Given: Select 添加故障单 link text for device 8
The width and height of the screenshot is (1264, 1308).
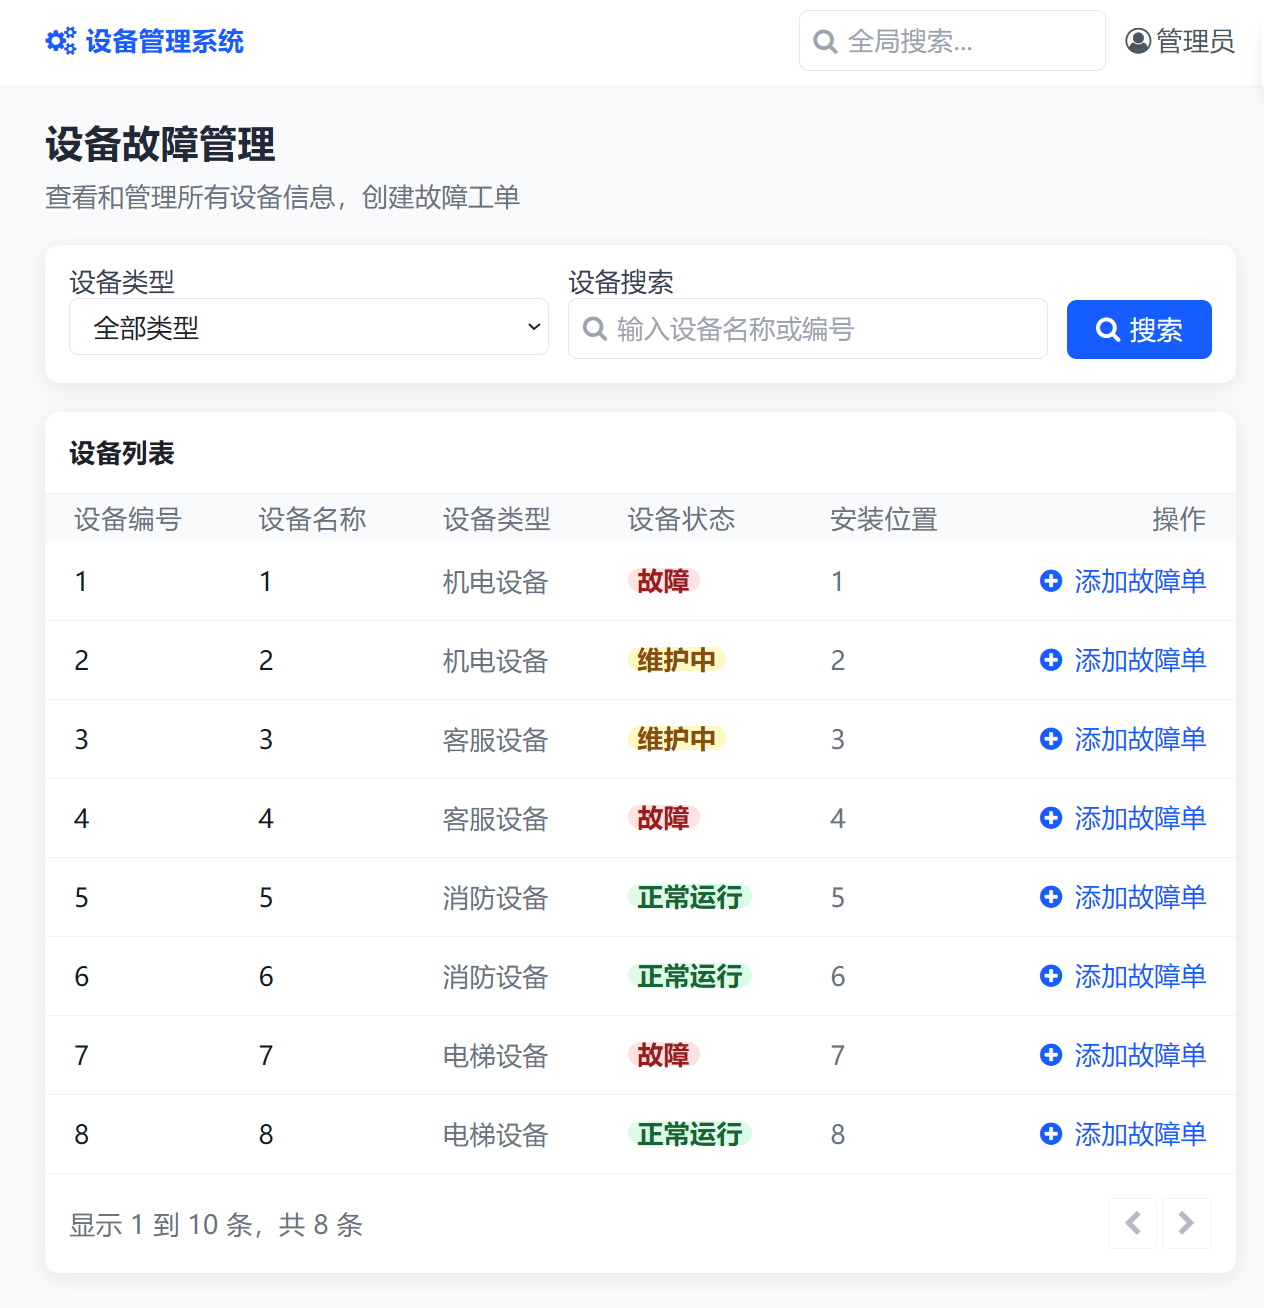Looking at the screenshot, I should click(1140, 1134).
